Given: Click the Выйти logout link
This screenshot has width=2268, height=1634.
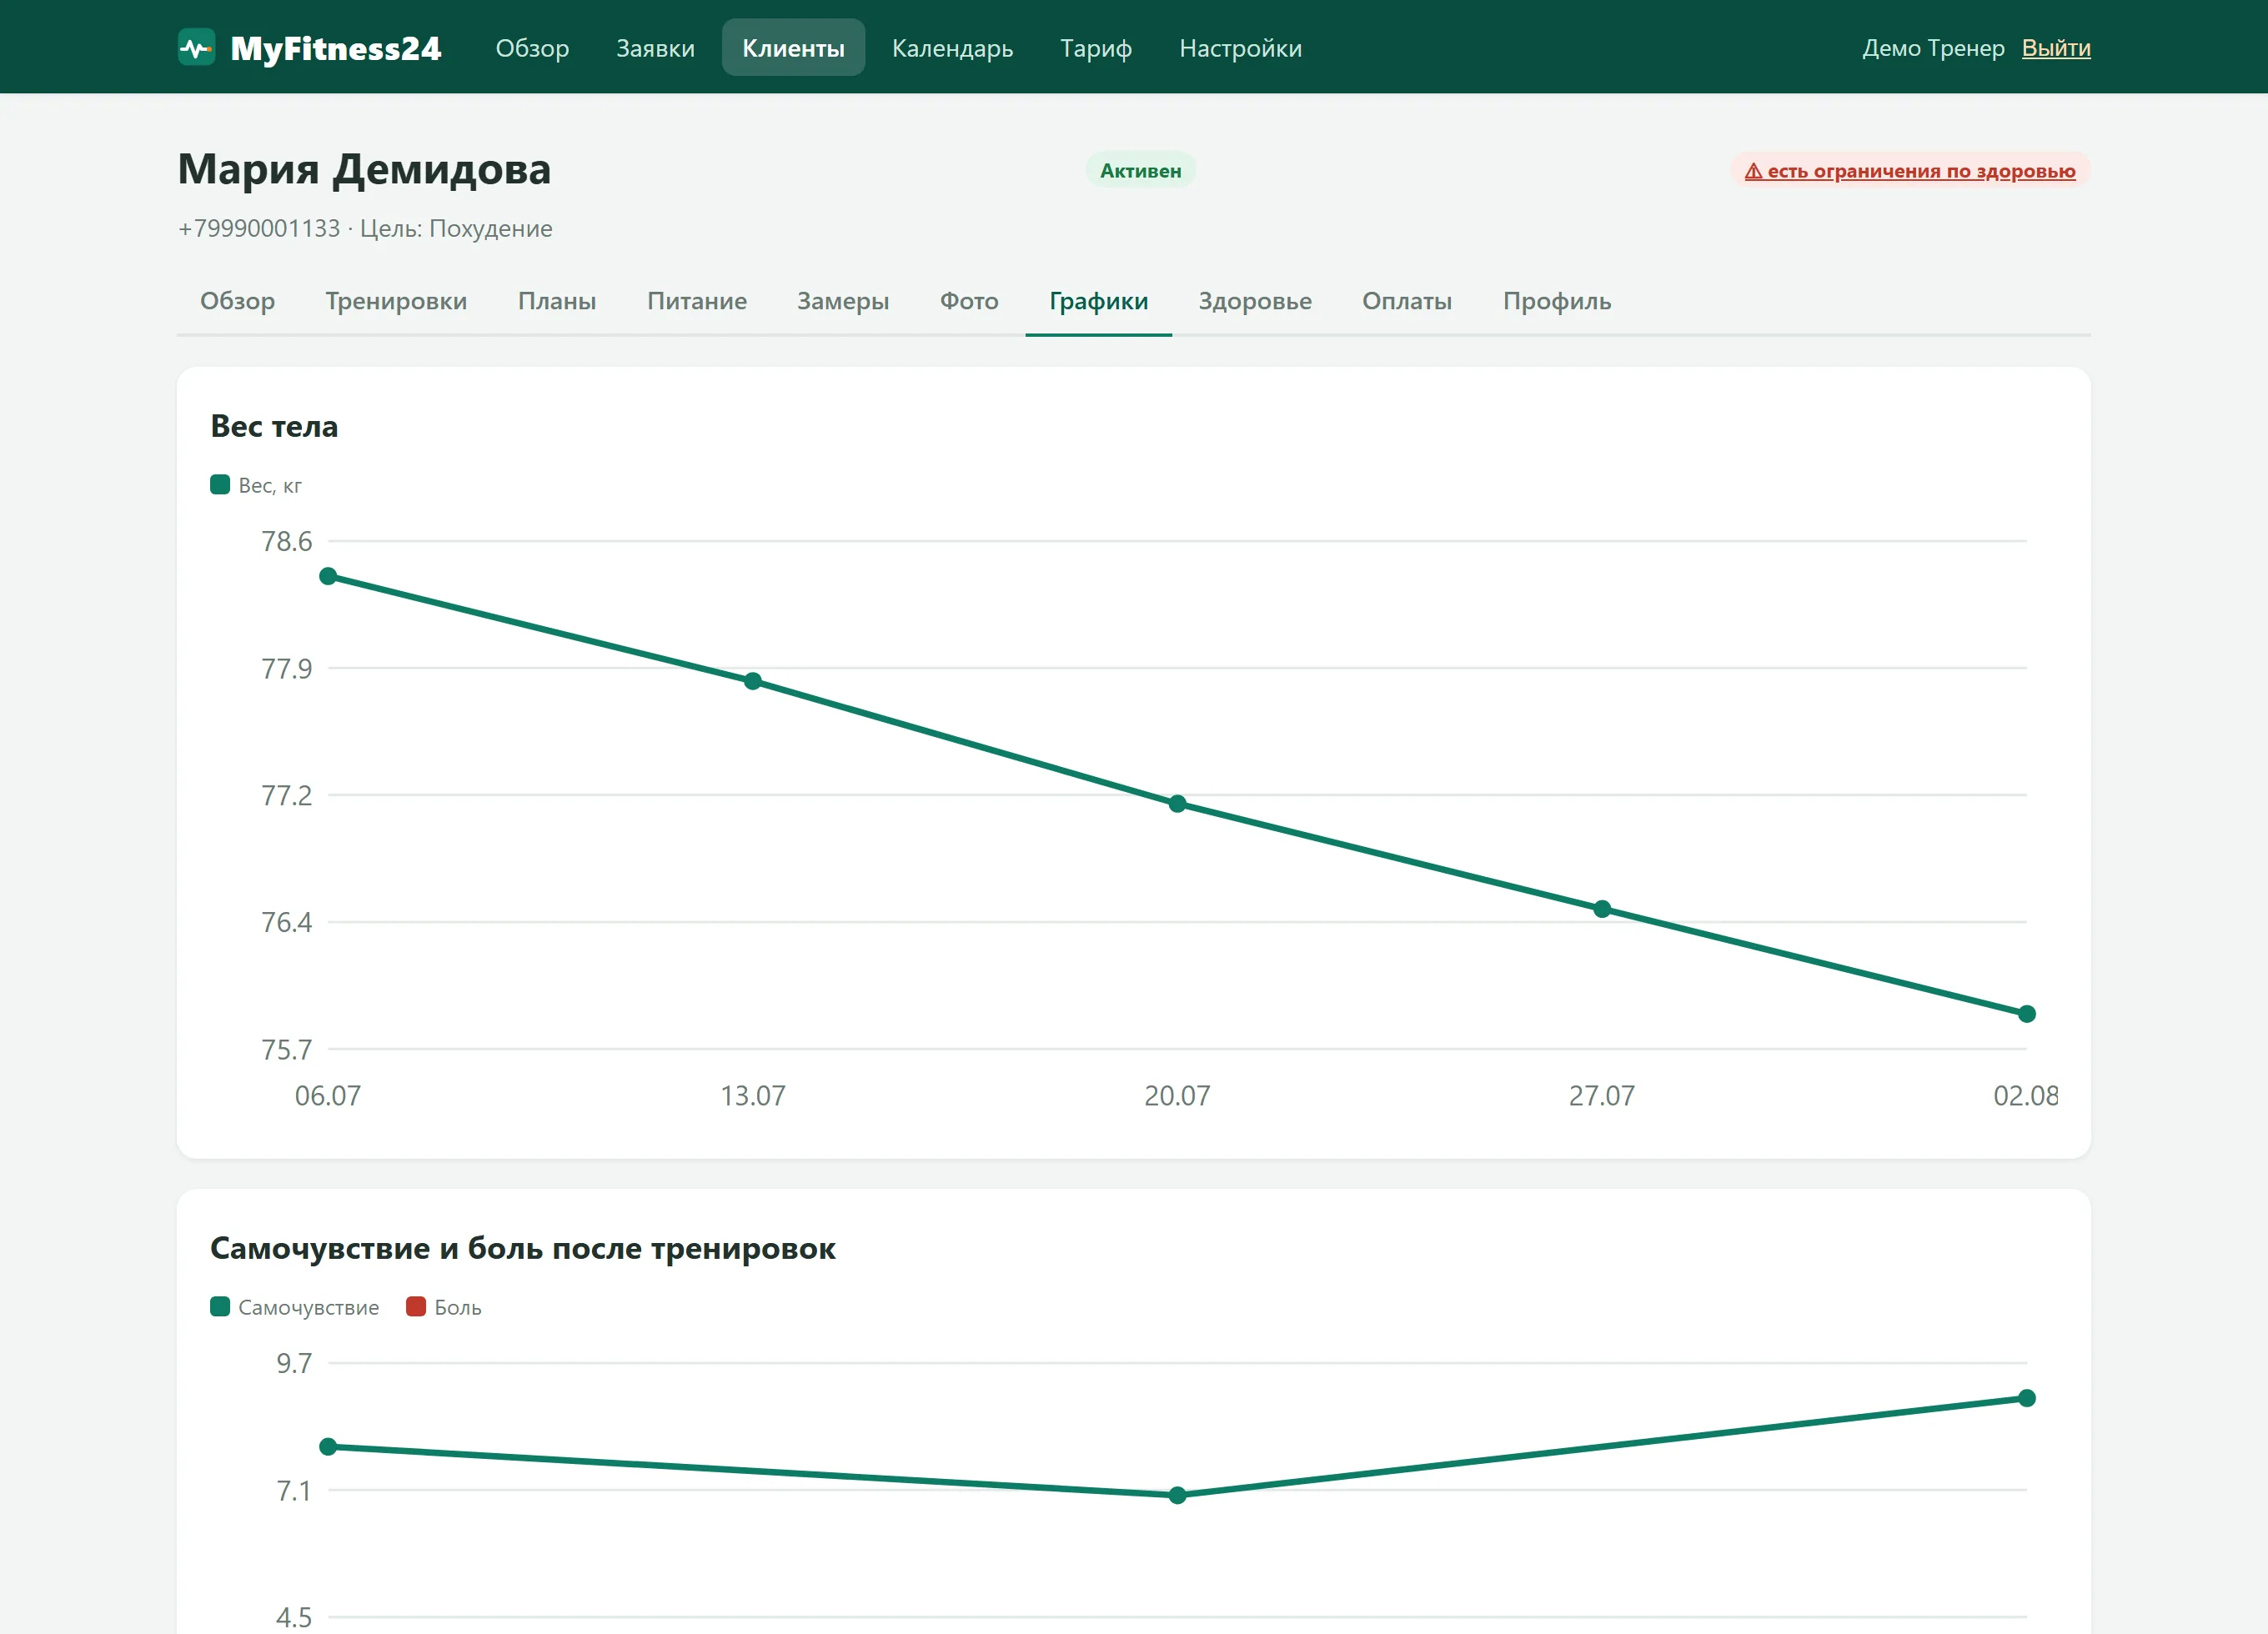Looking at the screenshot, I should tap(2056, 48).
